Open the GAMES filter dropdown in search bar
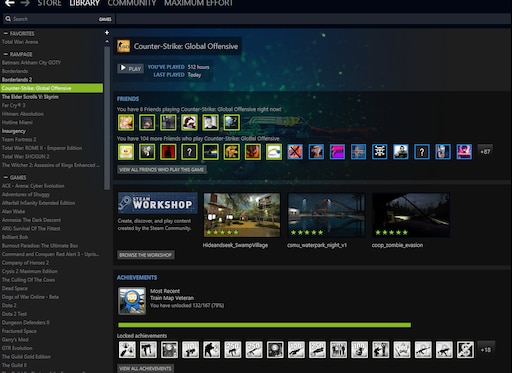 point(105,19)
